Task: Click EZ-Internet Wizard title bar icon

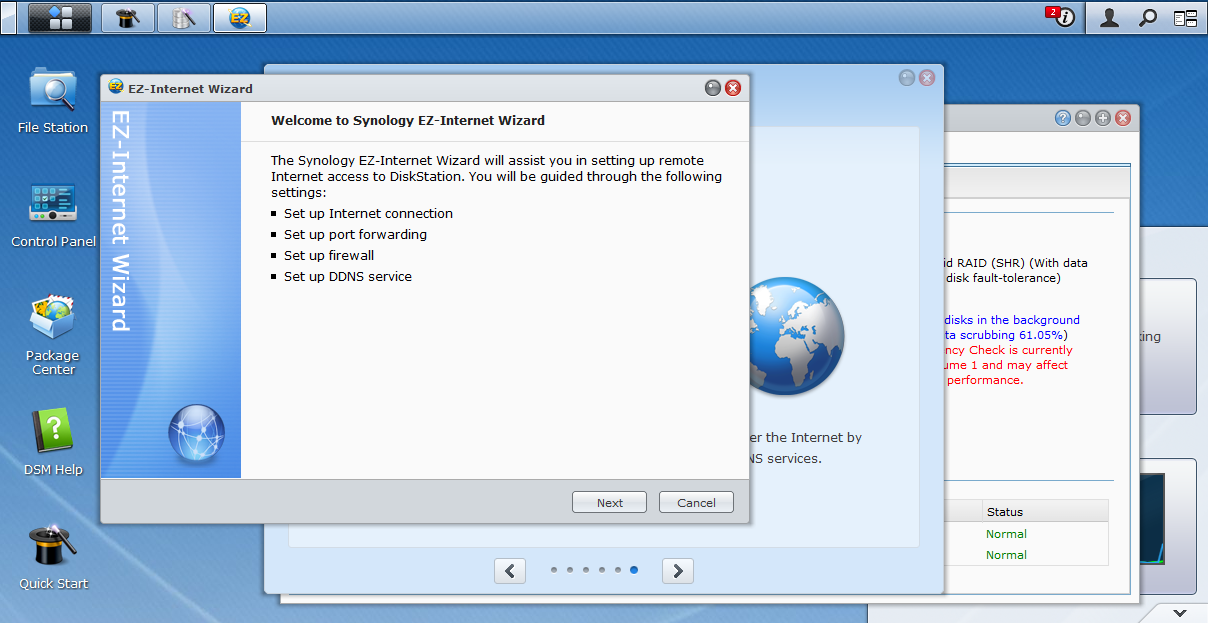Action: point(116,88)
